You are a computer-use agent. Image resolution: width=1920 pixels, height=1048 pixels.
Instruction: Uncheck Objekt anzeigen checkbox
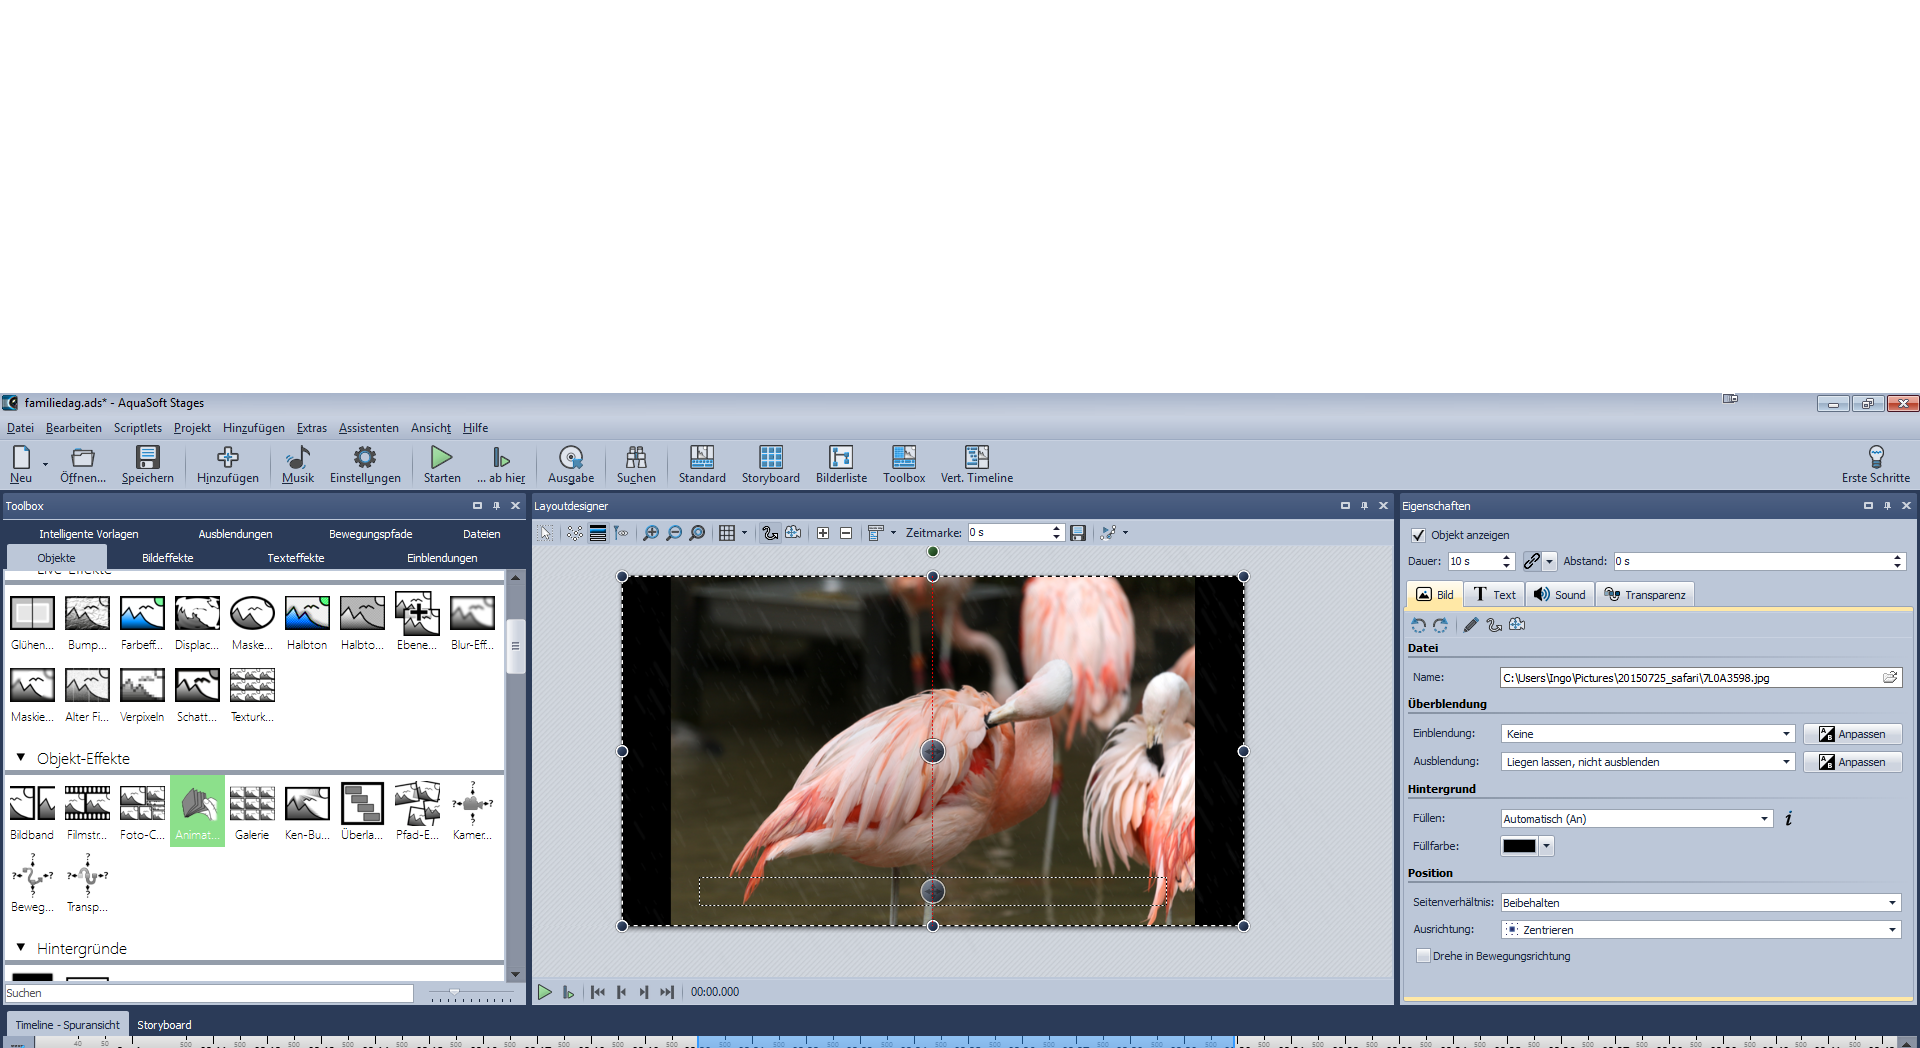1418,535
